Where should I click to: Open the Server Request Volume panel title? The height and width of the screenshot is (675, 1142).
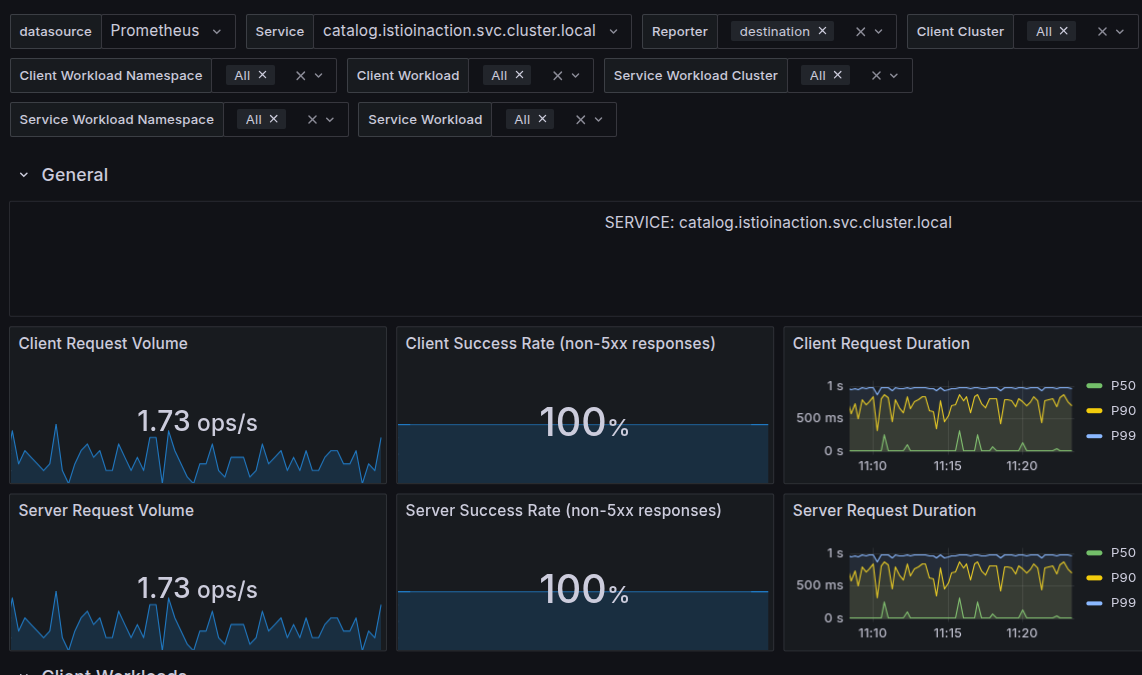pyautogui.click(x=106, y=510)
